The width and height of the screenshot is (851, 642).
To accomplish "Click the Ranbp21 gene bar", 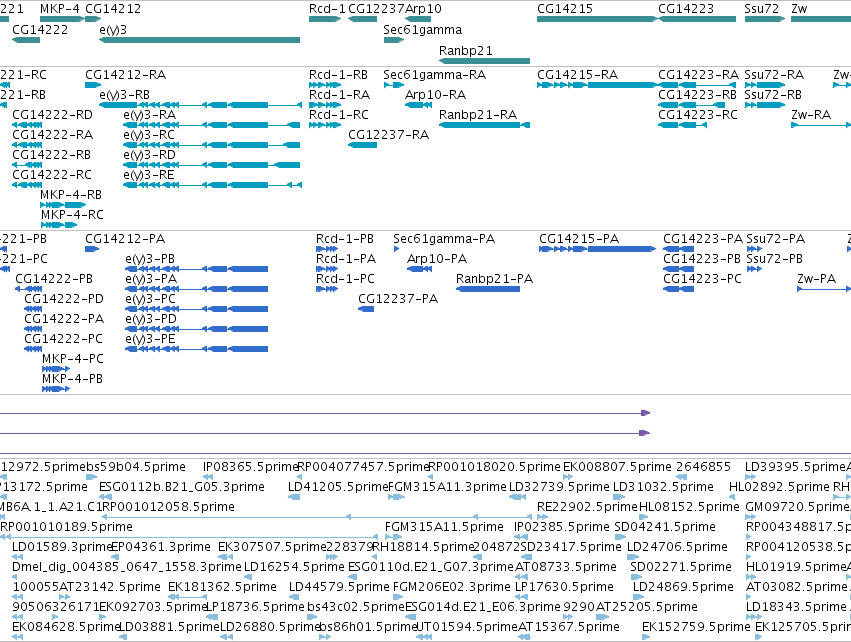I will tap(484, 61).
